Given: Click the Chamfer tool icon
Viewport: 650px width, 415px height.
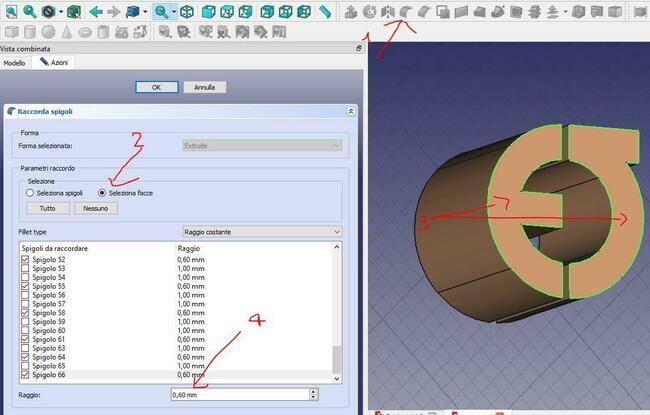Looking at the screenshot, I should 425,12.
